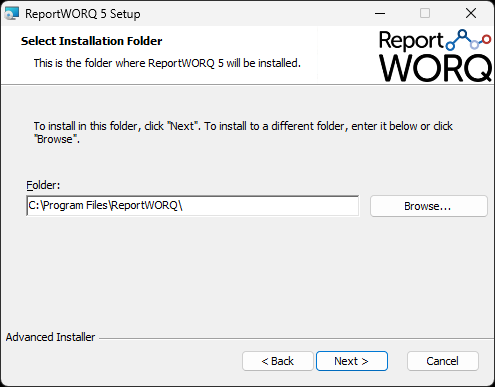Click the instruction text mentioning Browse
Viewport: 495px width, 387px height.
[243, 132]
